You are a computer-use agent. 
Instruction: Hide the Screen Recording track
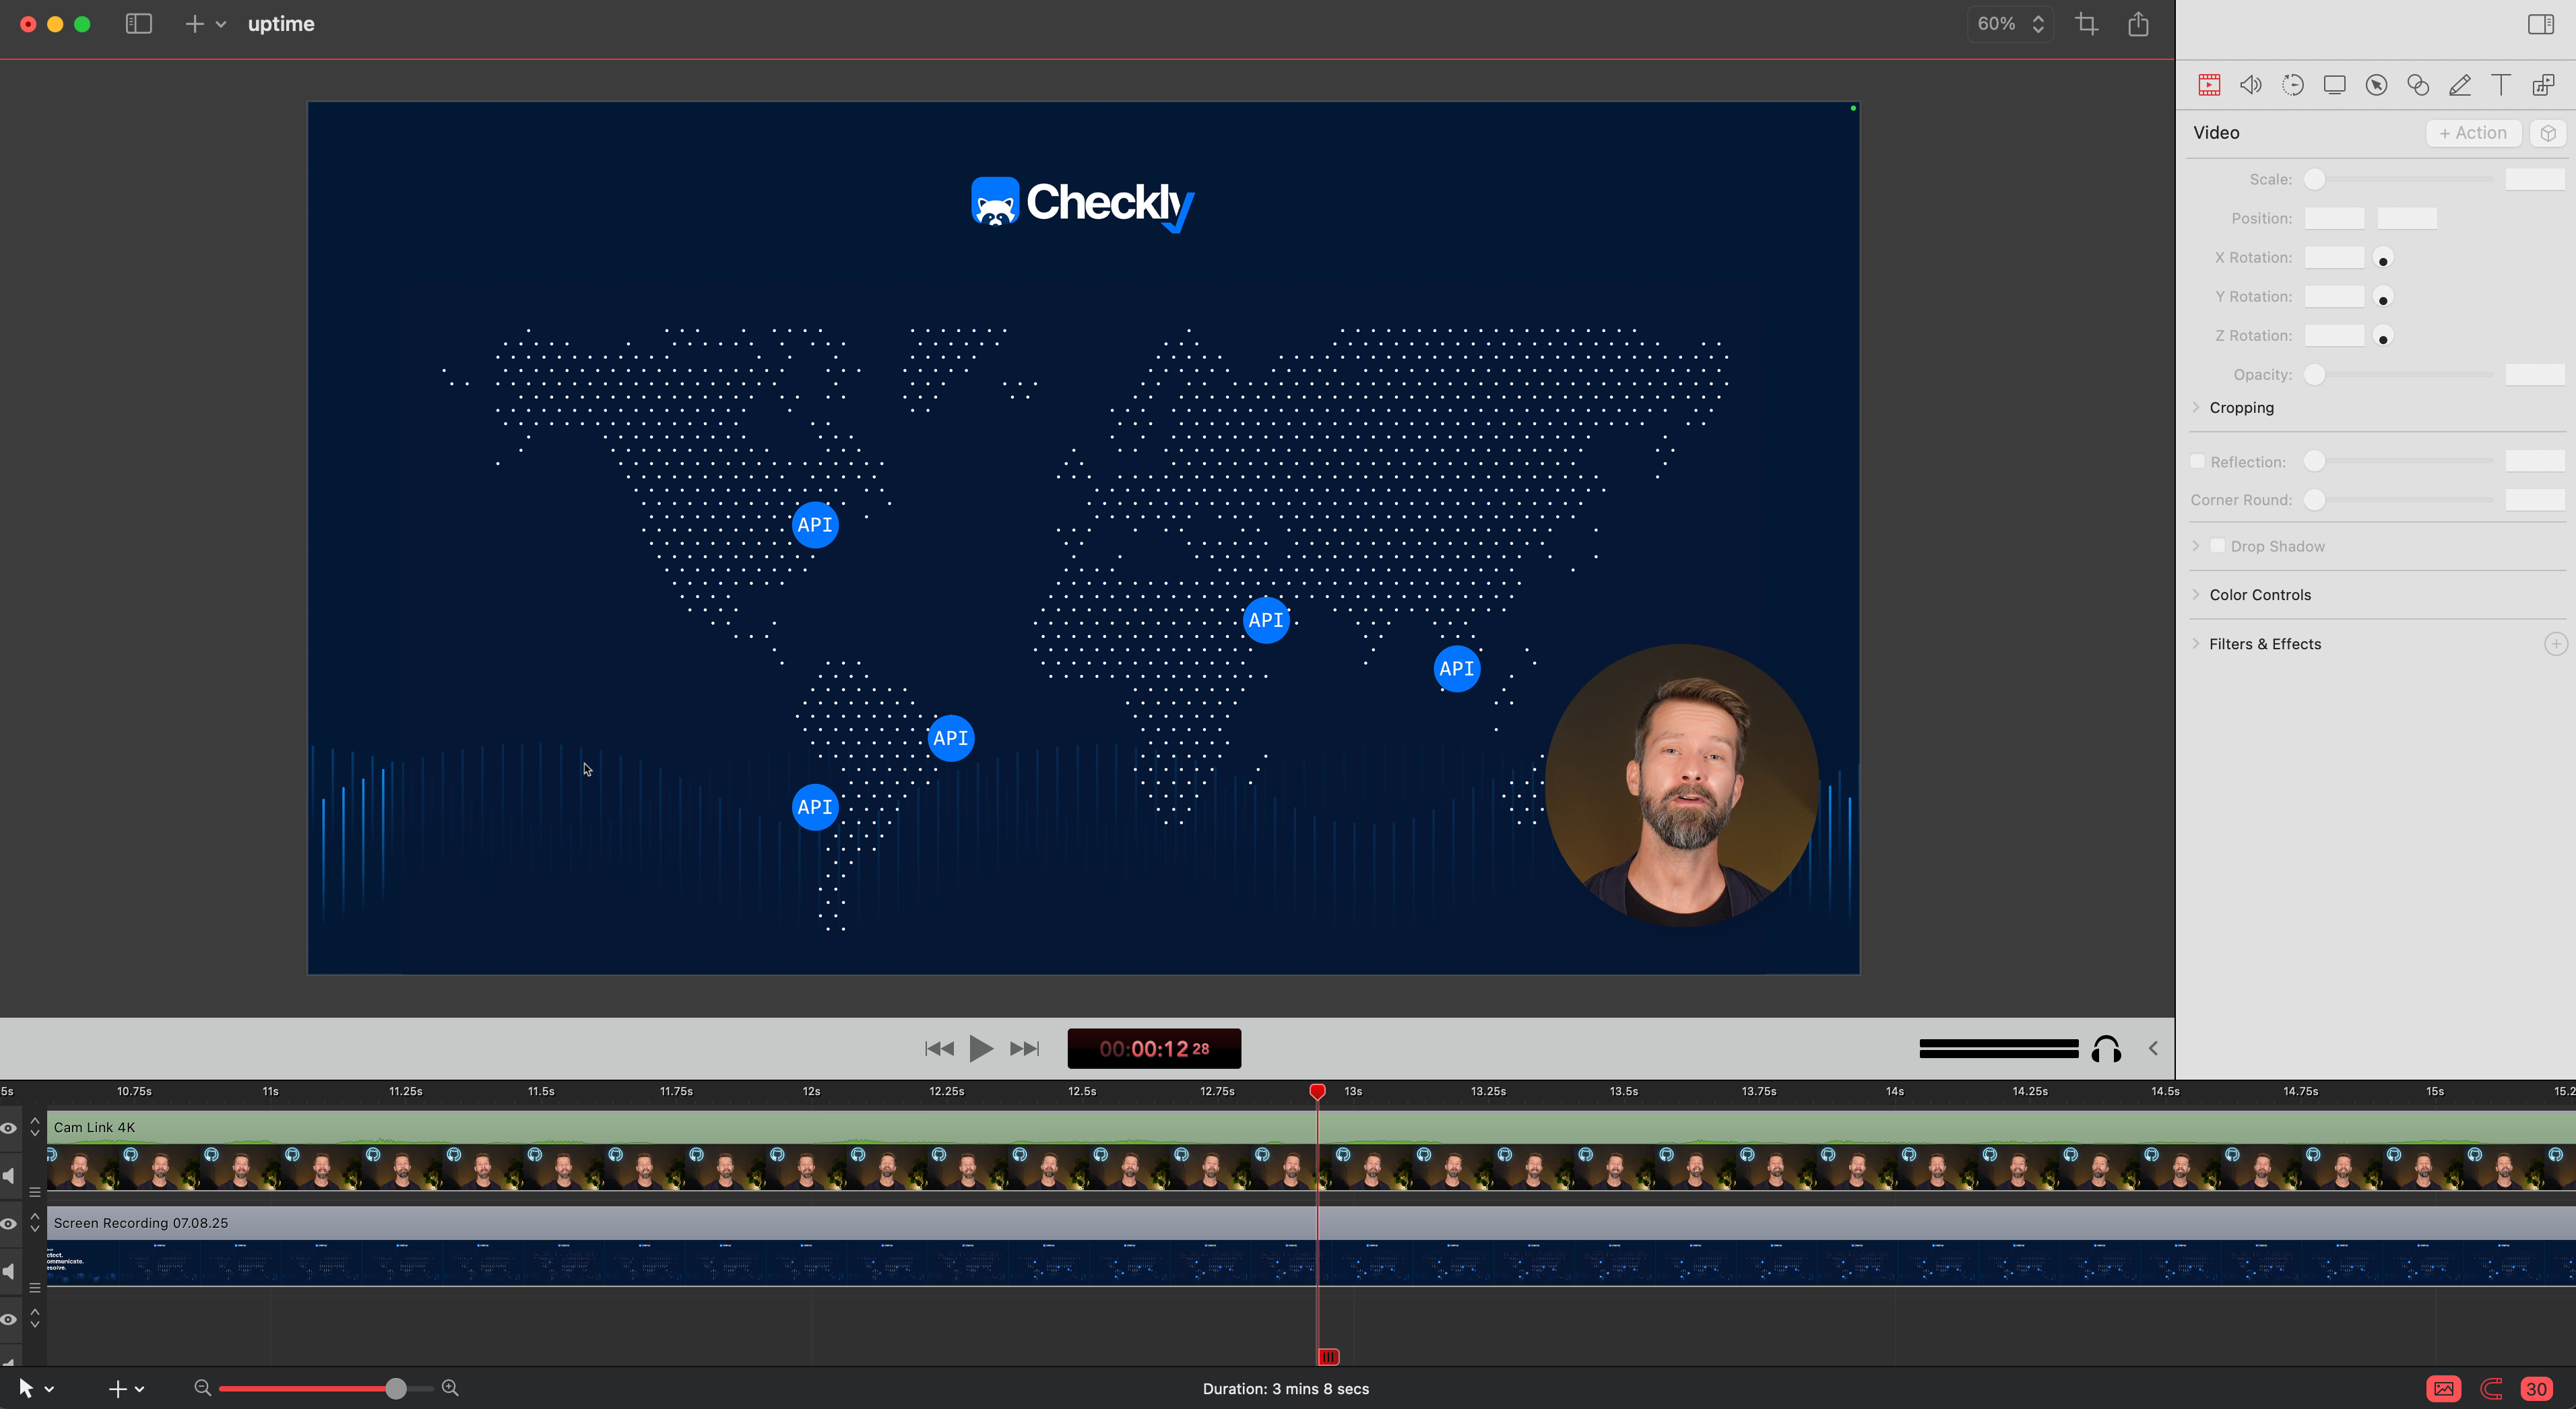click(9, 1224)
